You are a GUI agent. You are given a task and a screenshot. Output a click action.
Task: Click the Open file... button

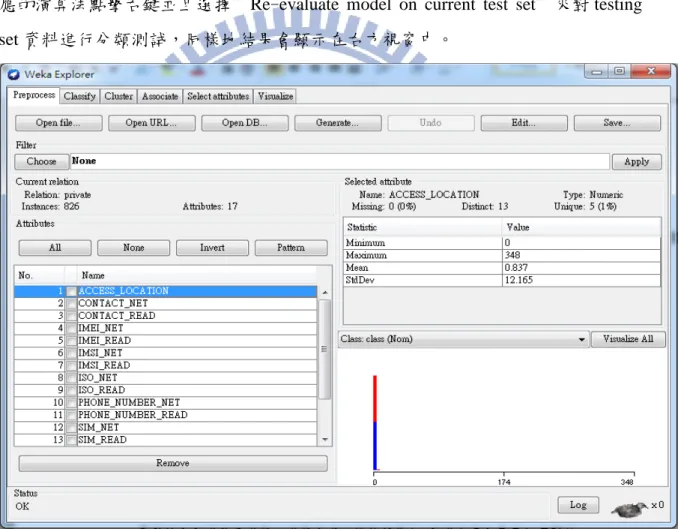58,123
